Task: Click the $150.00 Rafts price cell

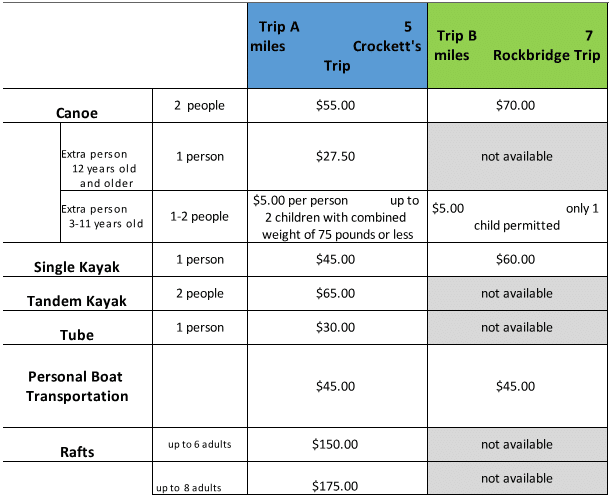Action: coord(337,444)
